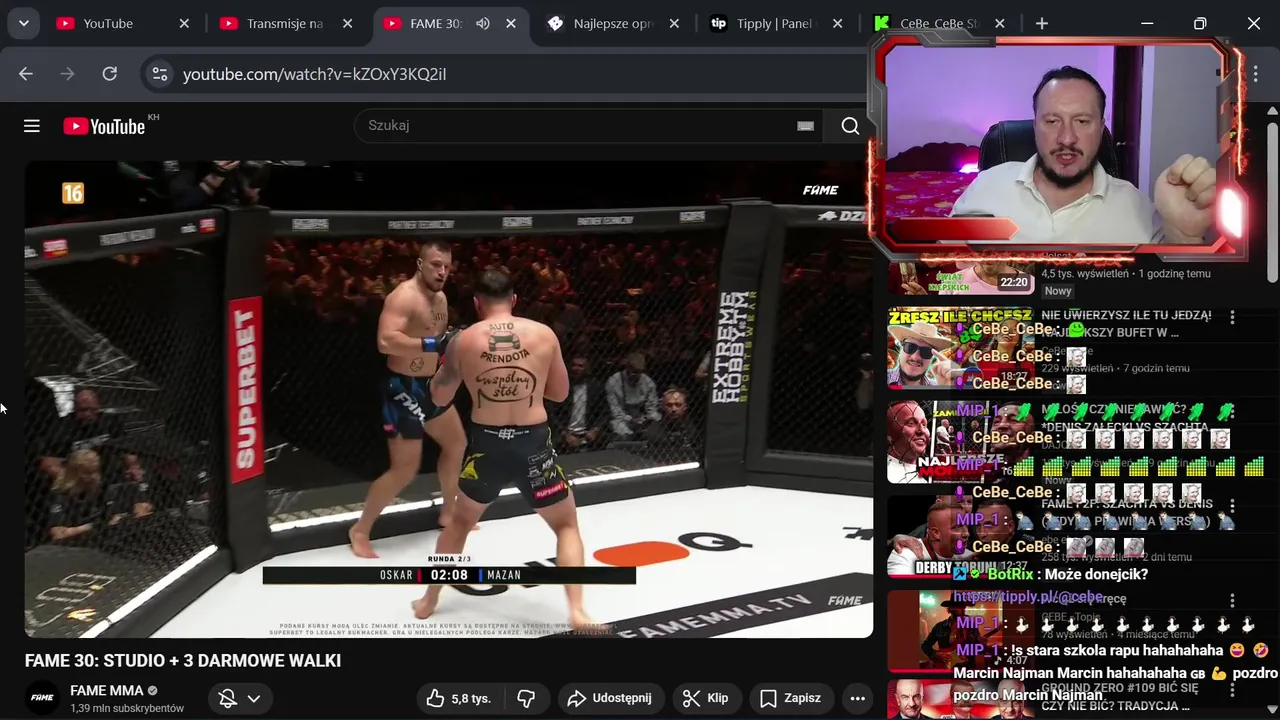
Task: Click the 1,39 mln subskrybentów text
Action: click(x=127, y=708)
